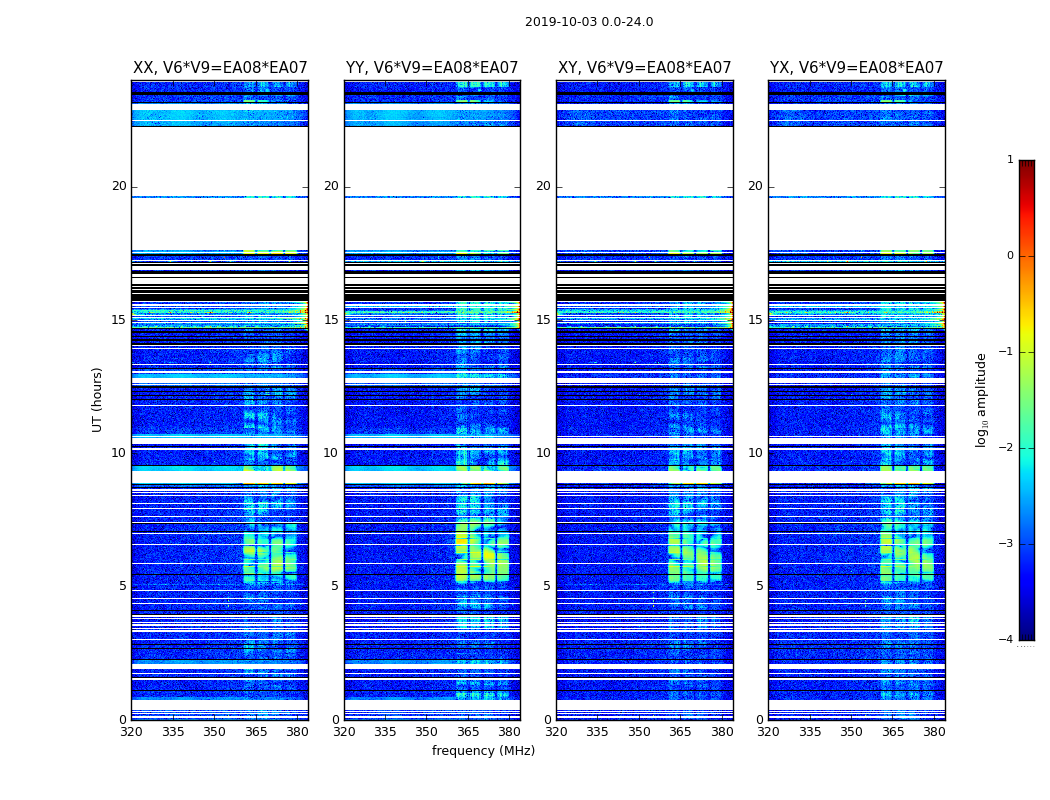Click the 365 tick under the XX panel

coord(256,731)
